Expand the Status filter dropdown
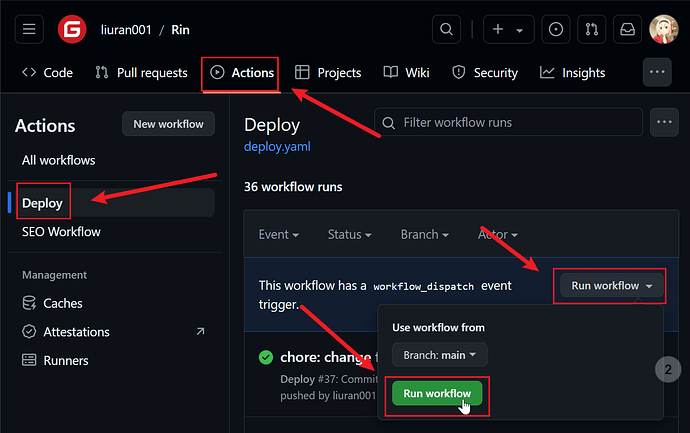 tap(349, 235)
